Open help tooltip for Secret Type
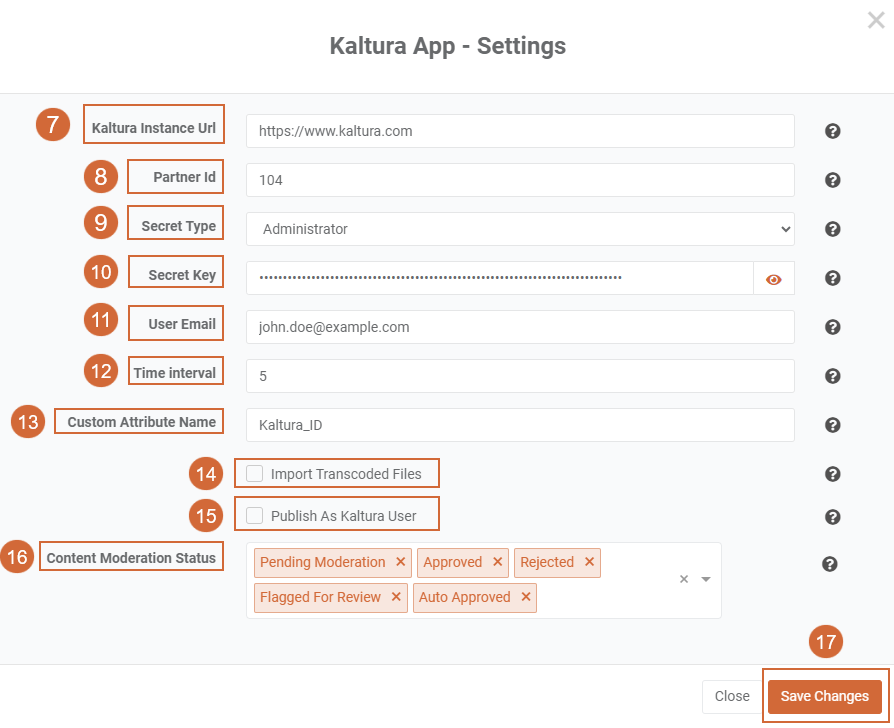 [x=832, y=229]
